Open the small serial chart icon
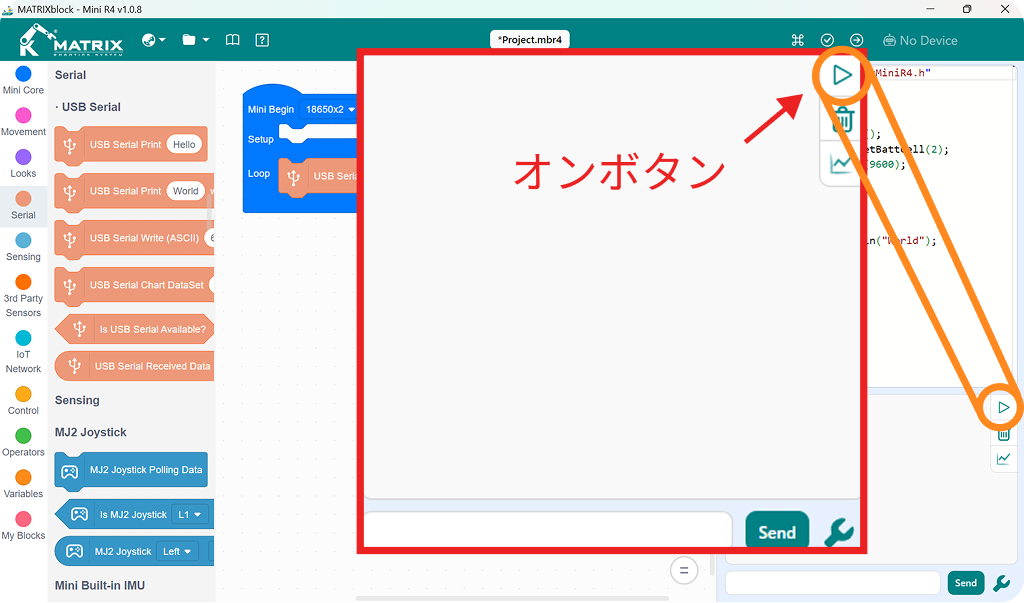 pos(1004,459)
